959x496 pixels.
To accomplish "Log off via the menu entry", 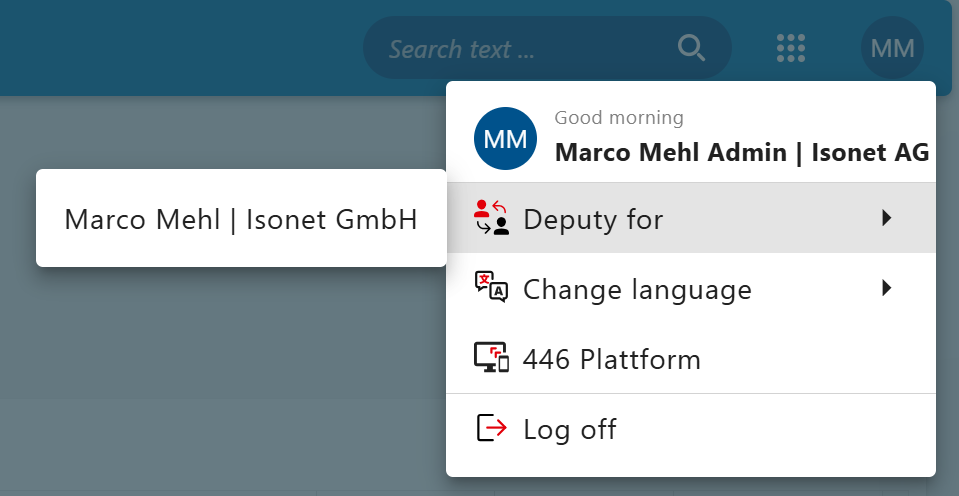I will click(691, 428).
